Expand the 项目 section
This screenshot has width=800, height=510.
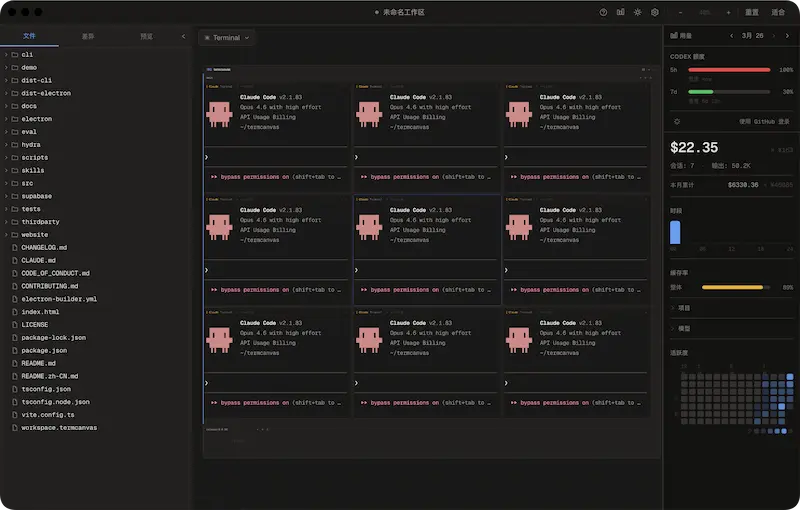[x=684, y=308]
